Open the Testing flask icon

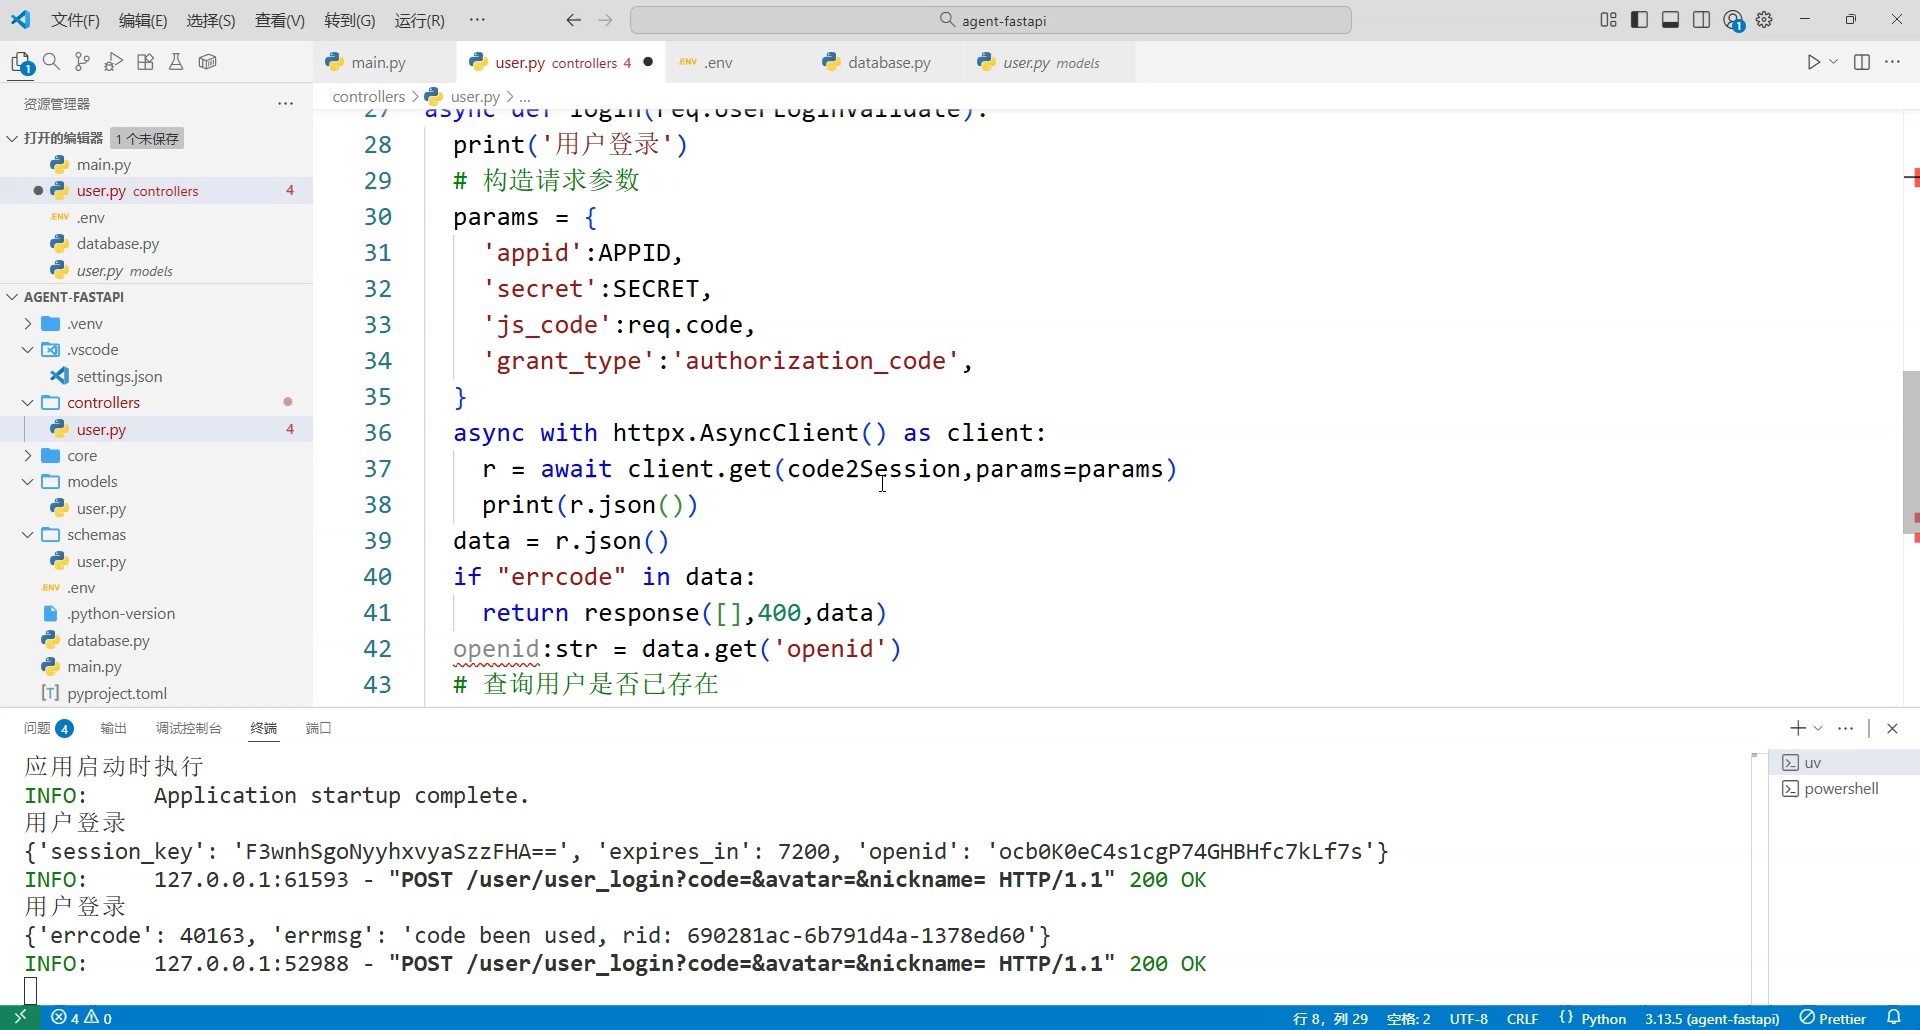click(x=176, y=62)
